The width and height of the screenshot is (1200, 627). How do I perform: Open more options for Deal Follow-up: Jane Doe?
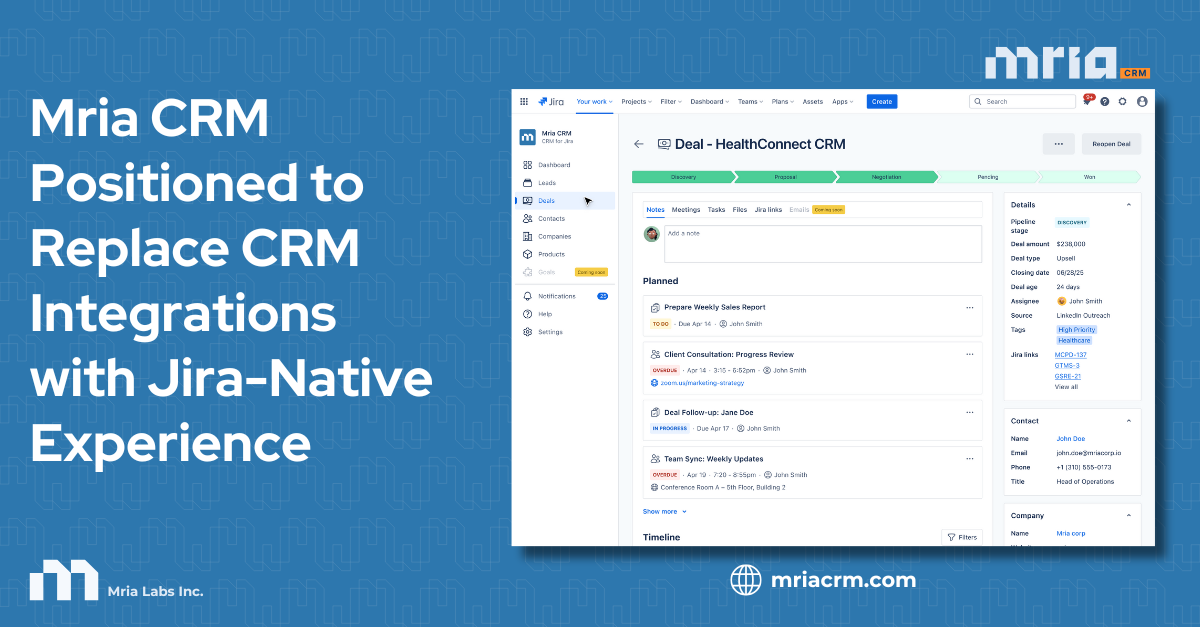(x=969, y=412)
